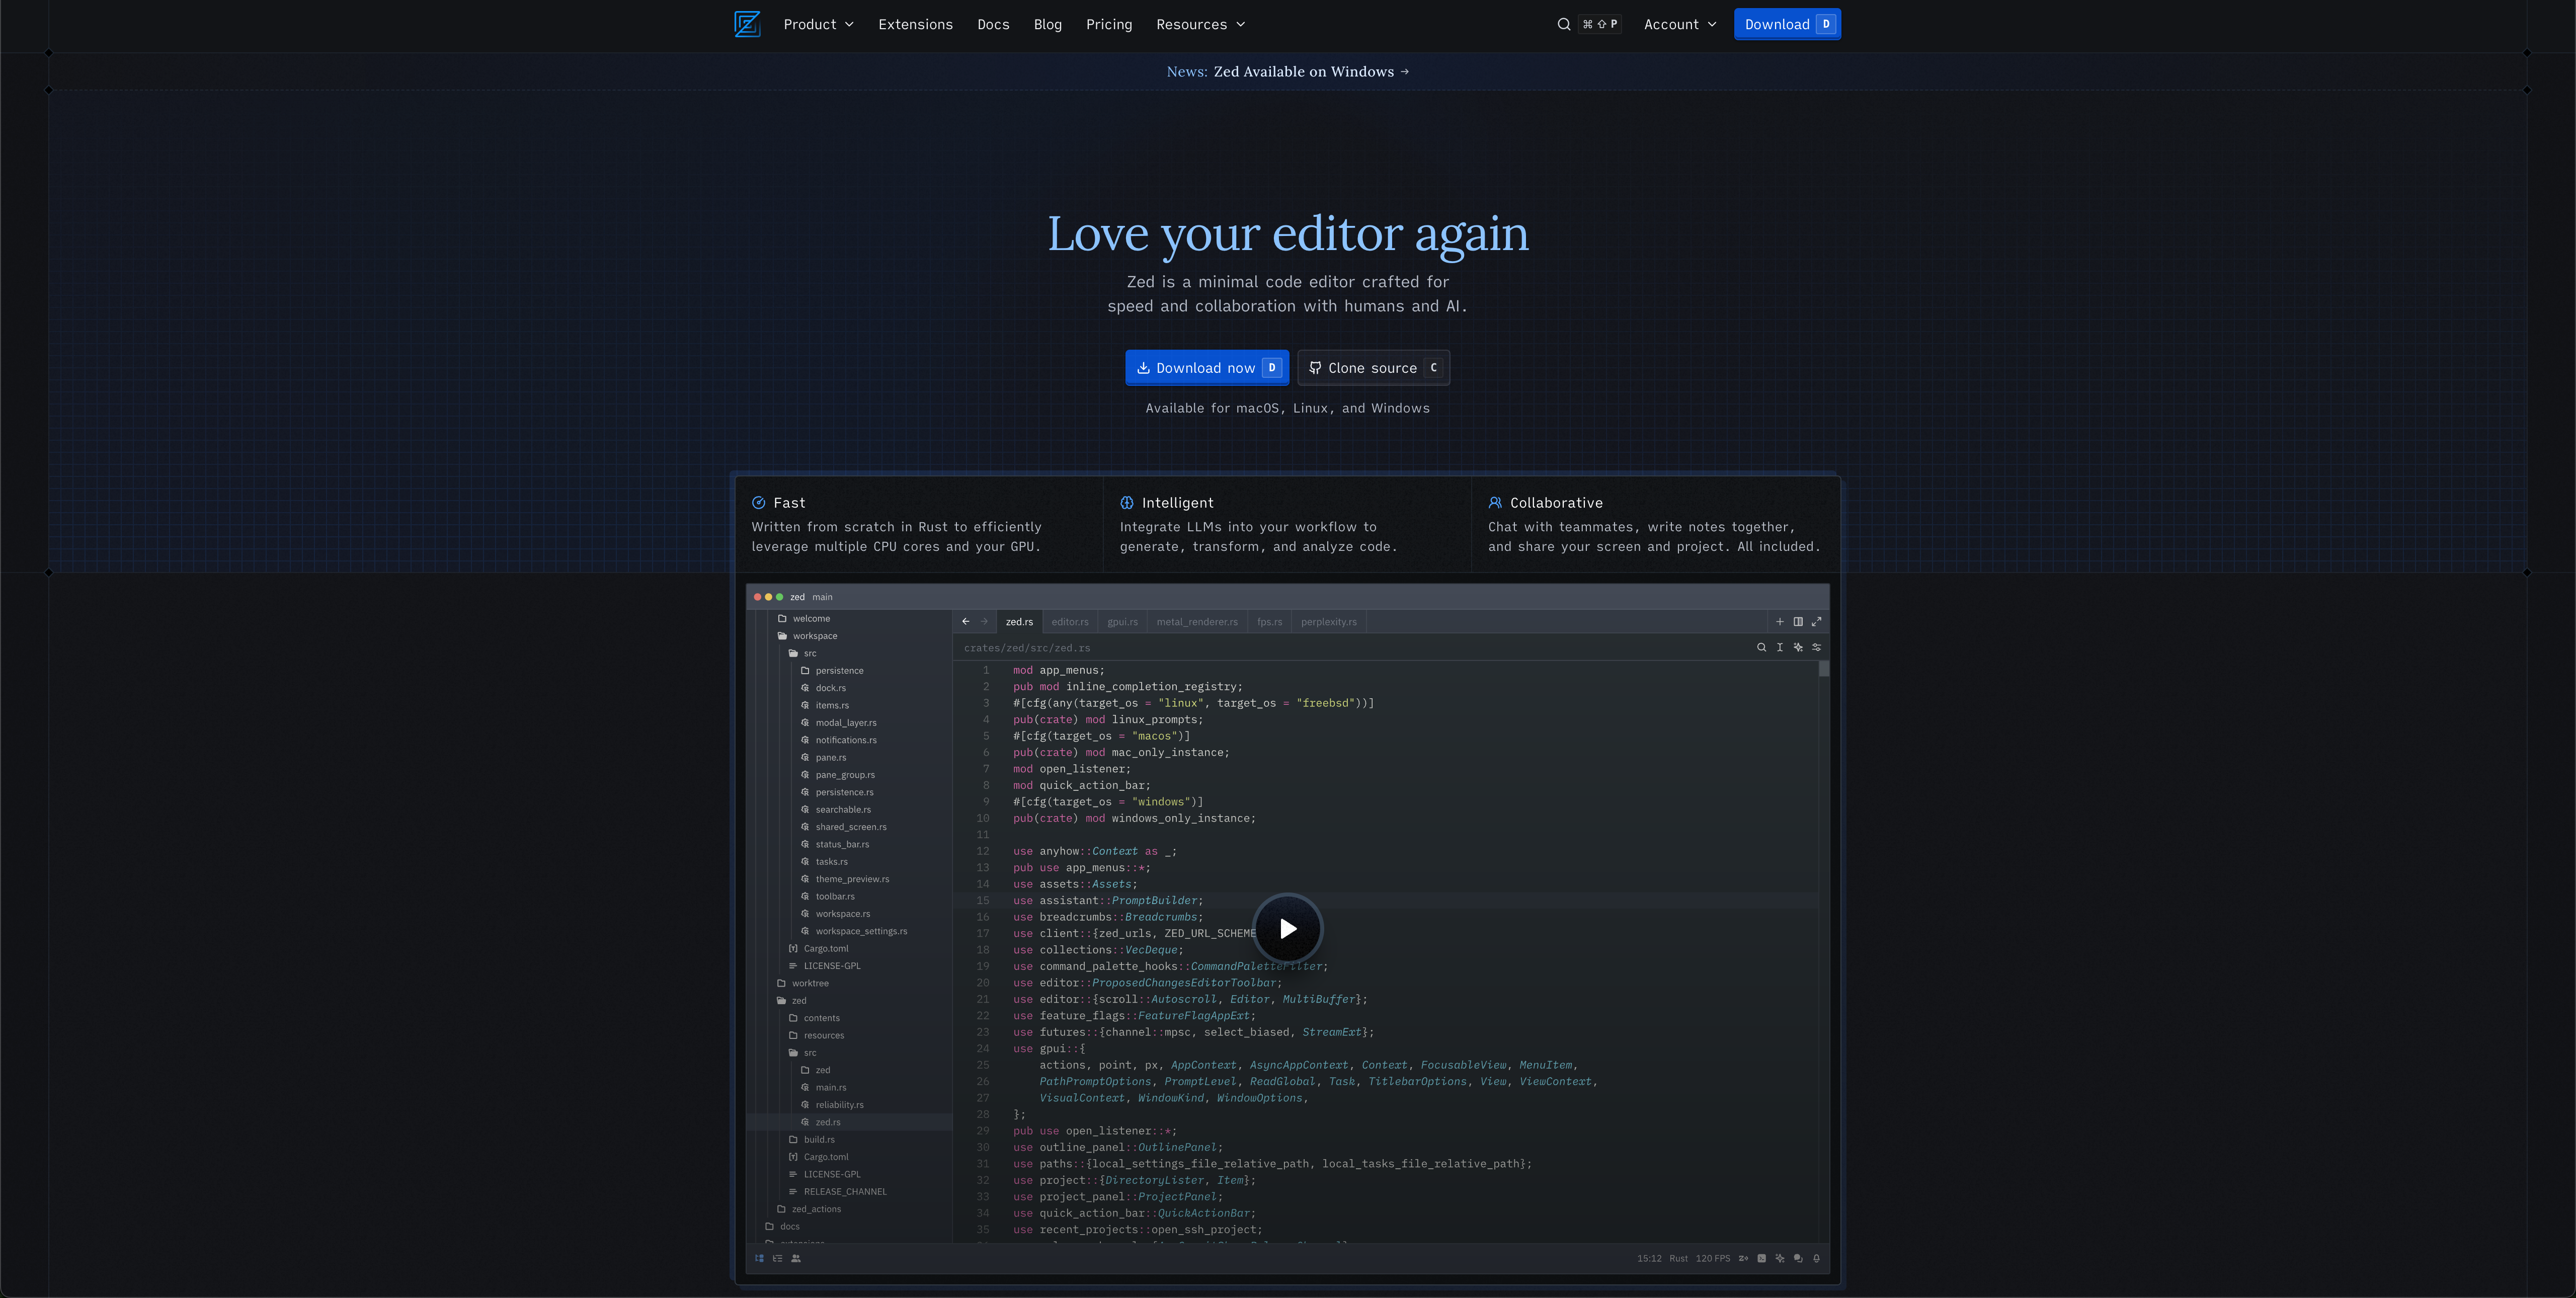This screenshot has height=1298, width=2576.
Task: Click the editor settings sliders icon
Action: click(x=1817, y=647)
